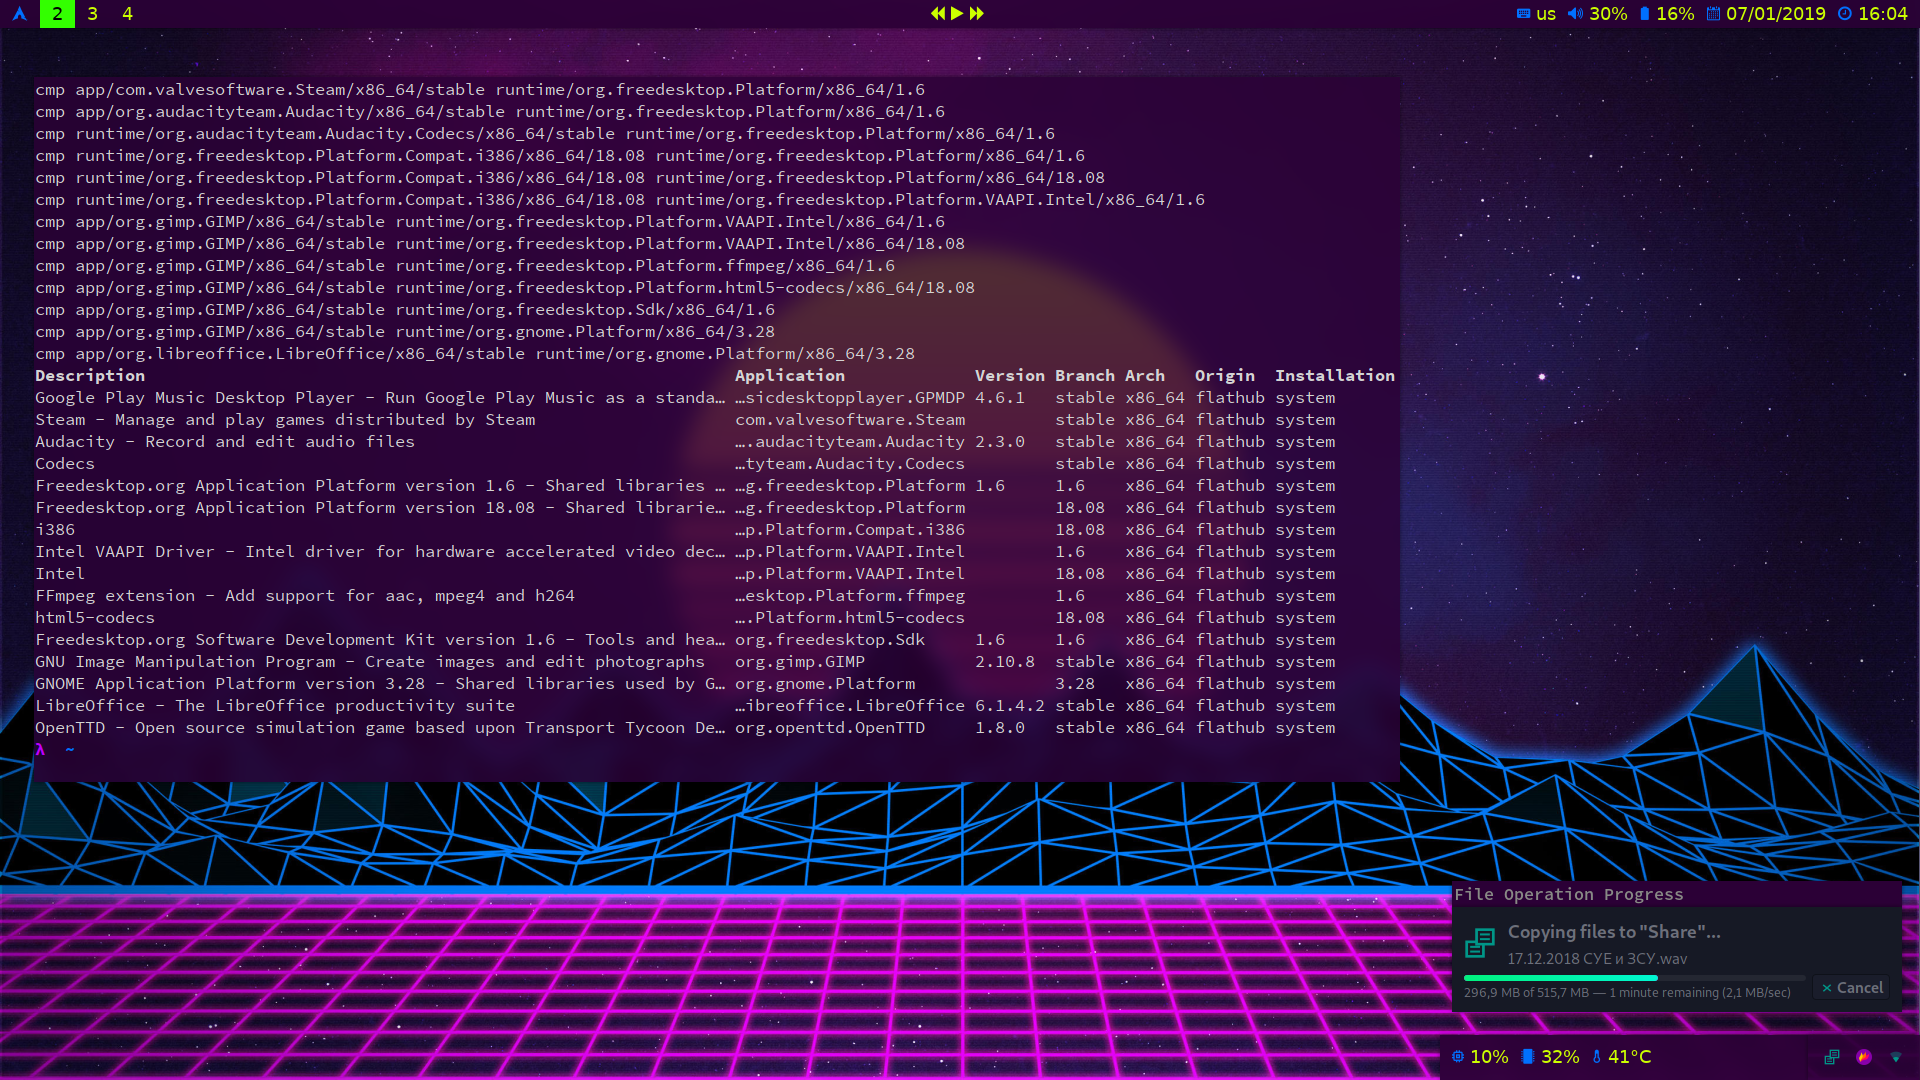Click 'Codecs' description row in terminal
This screenshot has width=1920, height=1080.
pyautogui.click(x=65, y=464)
